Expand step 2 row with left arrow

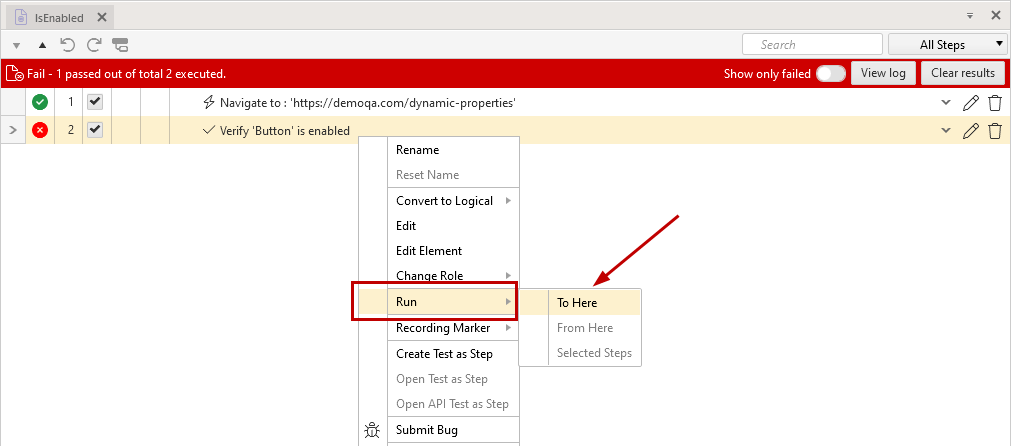pos(13,130)
